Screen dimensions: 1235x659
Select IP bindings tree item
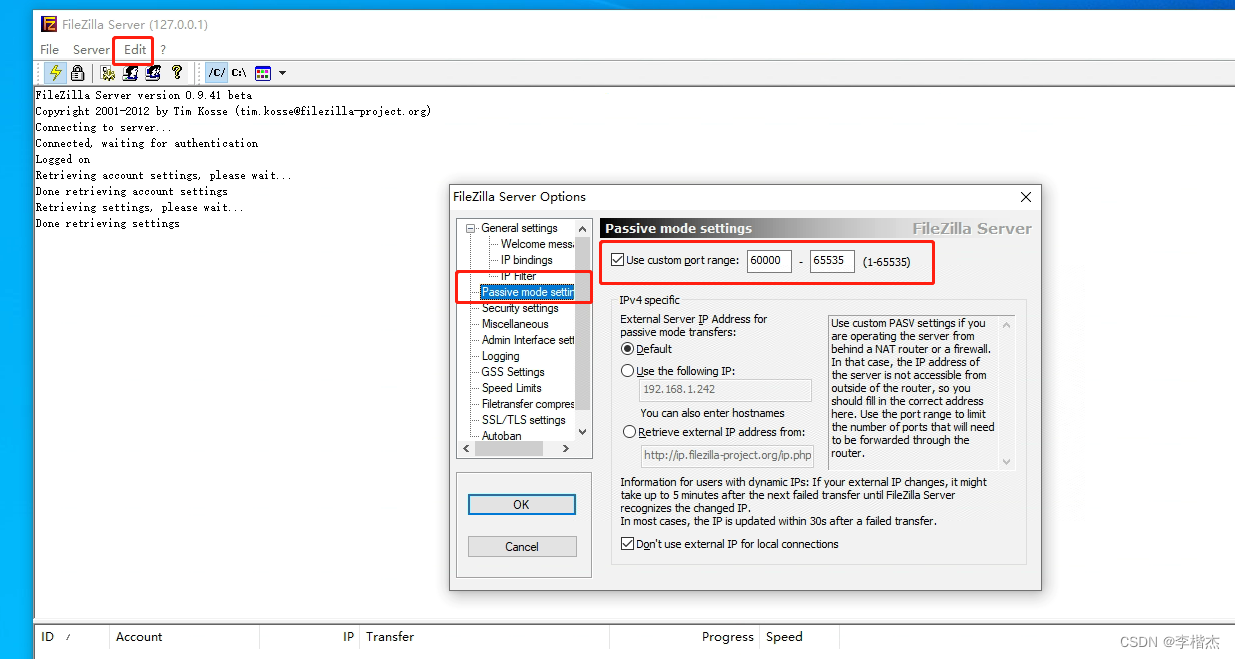coord(526,260)
